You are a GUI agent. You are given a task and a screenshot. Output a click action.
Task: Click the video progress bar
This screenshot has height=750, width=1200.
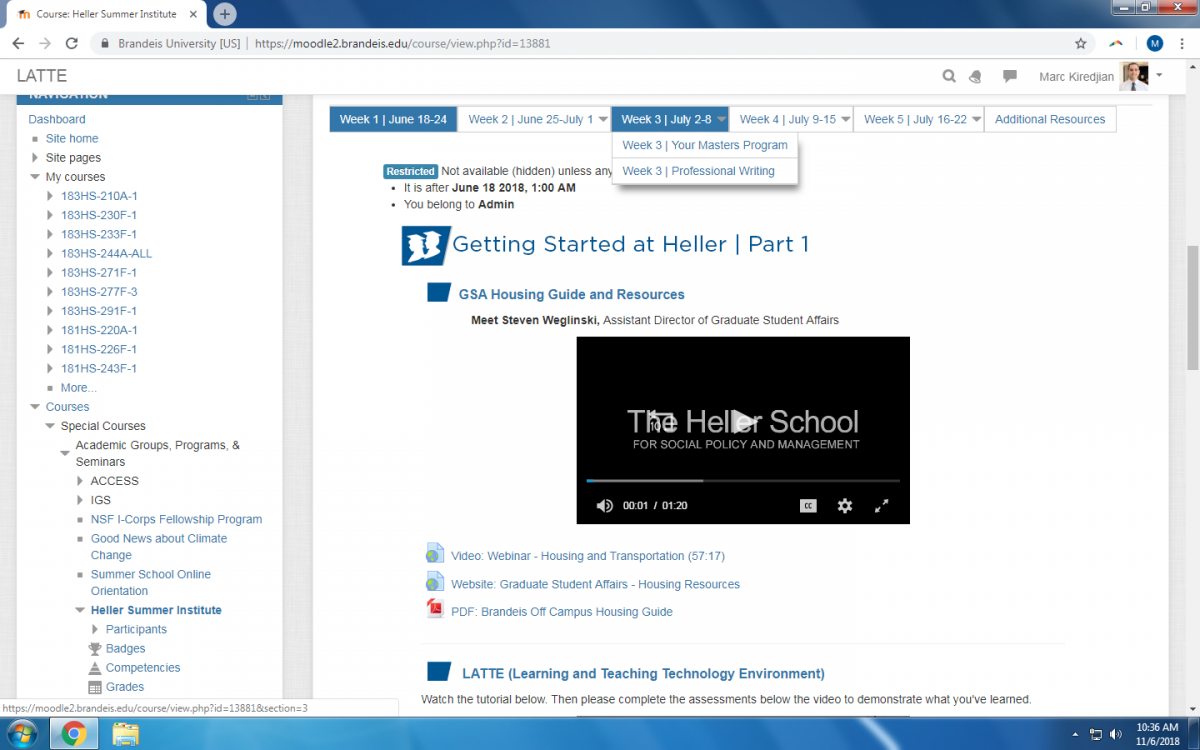pos(743,481)
